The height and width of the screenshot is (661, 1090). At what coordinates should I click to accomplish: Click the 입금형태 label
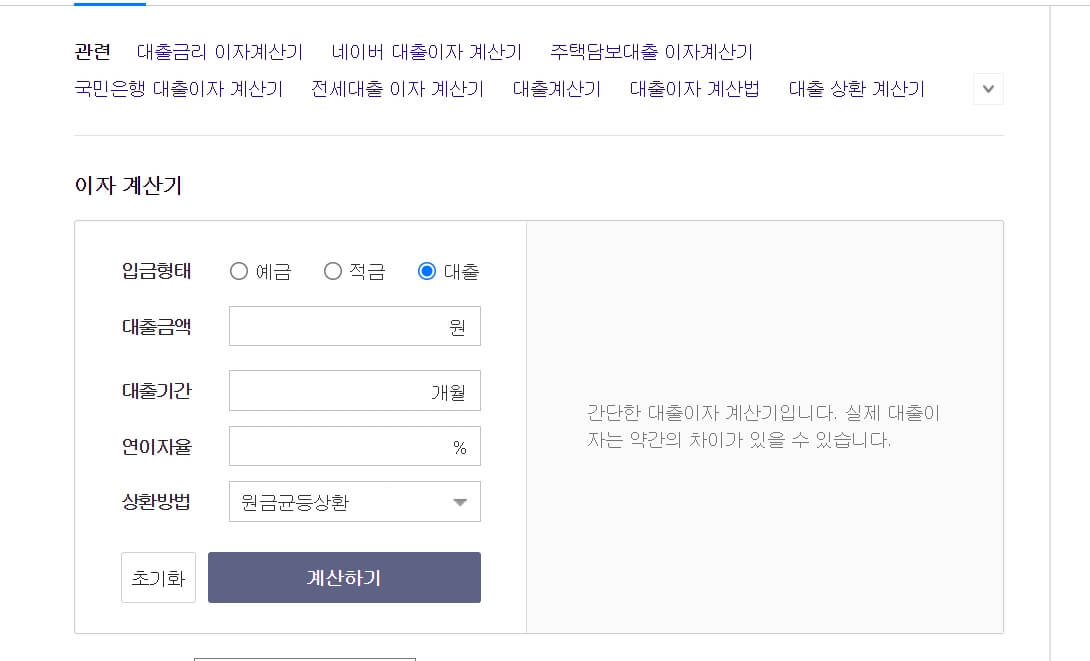click(156, 271)
